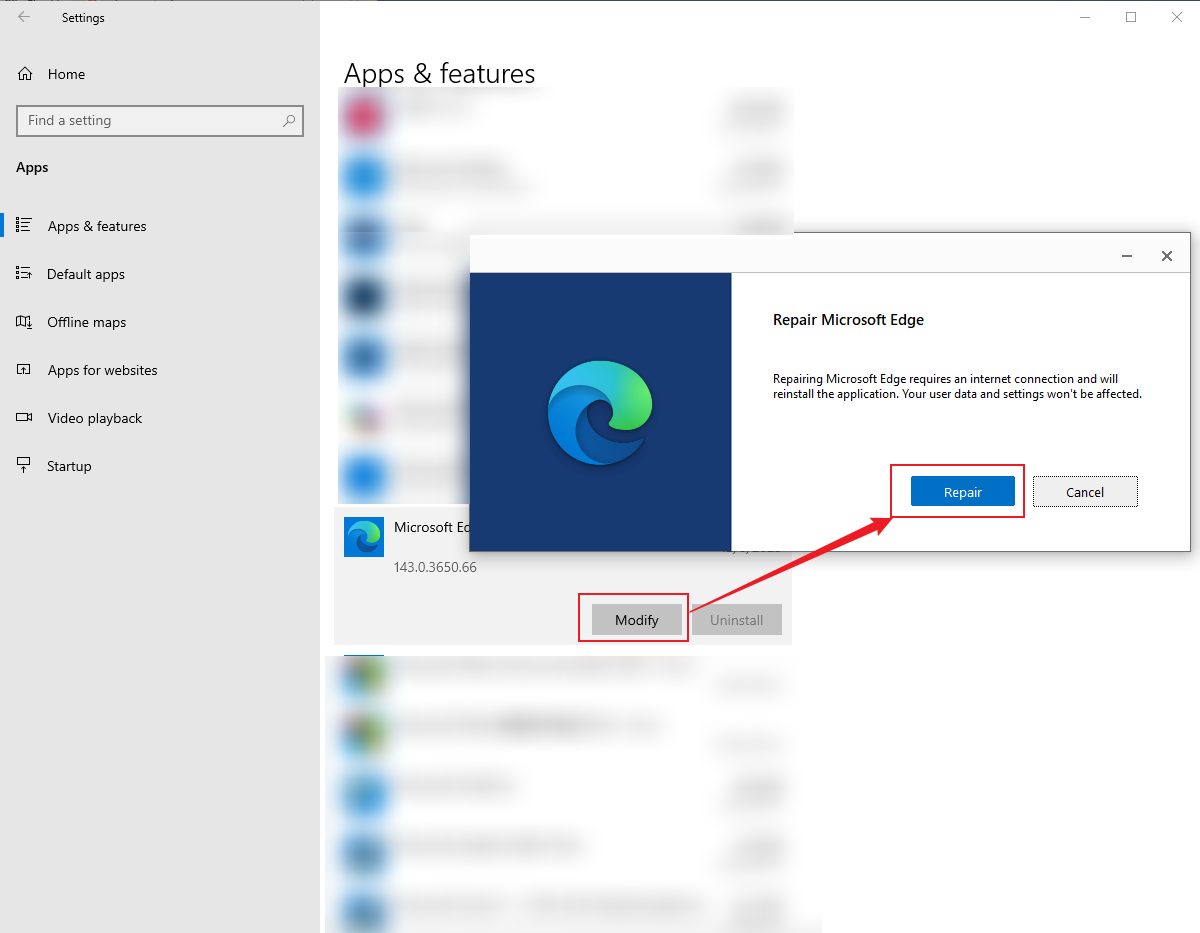Image resolution: width=1200 pixels, height=933 pixels.
Task: Click the back arrow in Settings
Action: [x=23, y=17]
